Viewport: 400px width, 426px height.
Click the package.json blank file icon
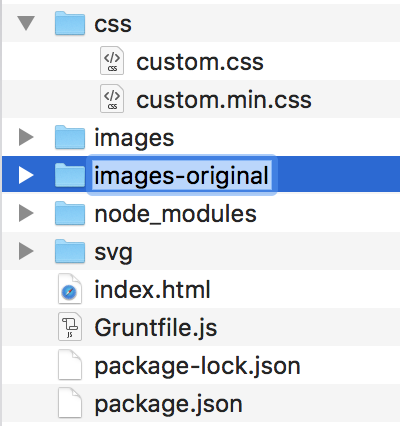(70, 403)
